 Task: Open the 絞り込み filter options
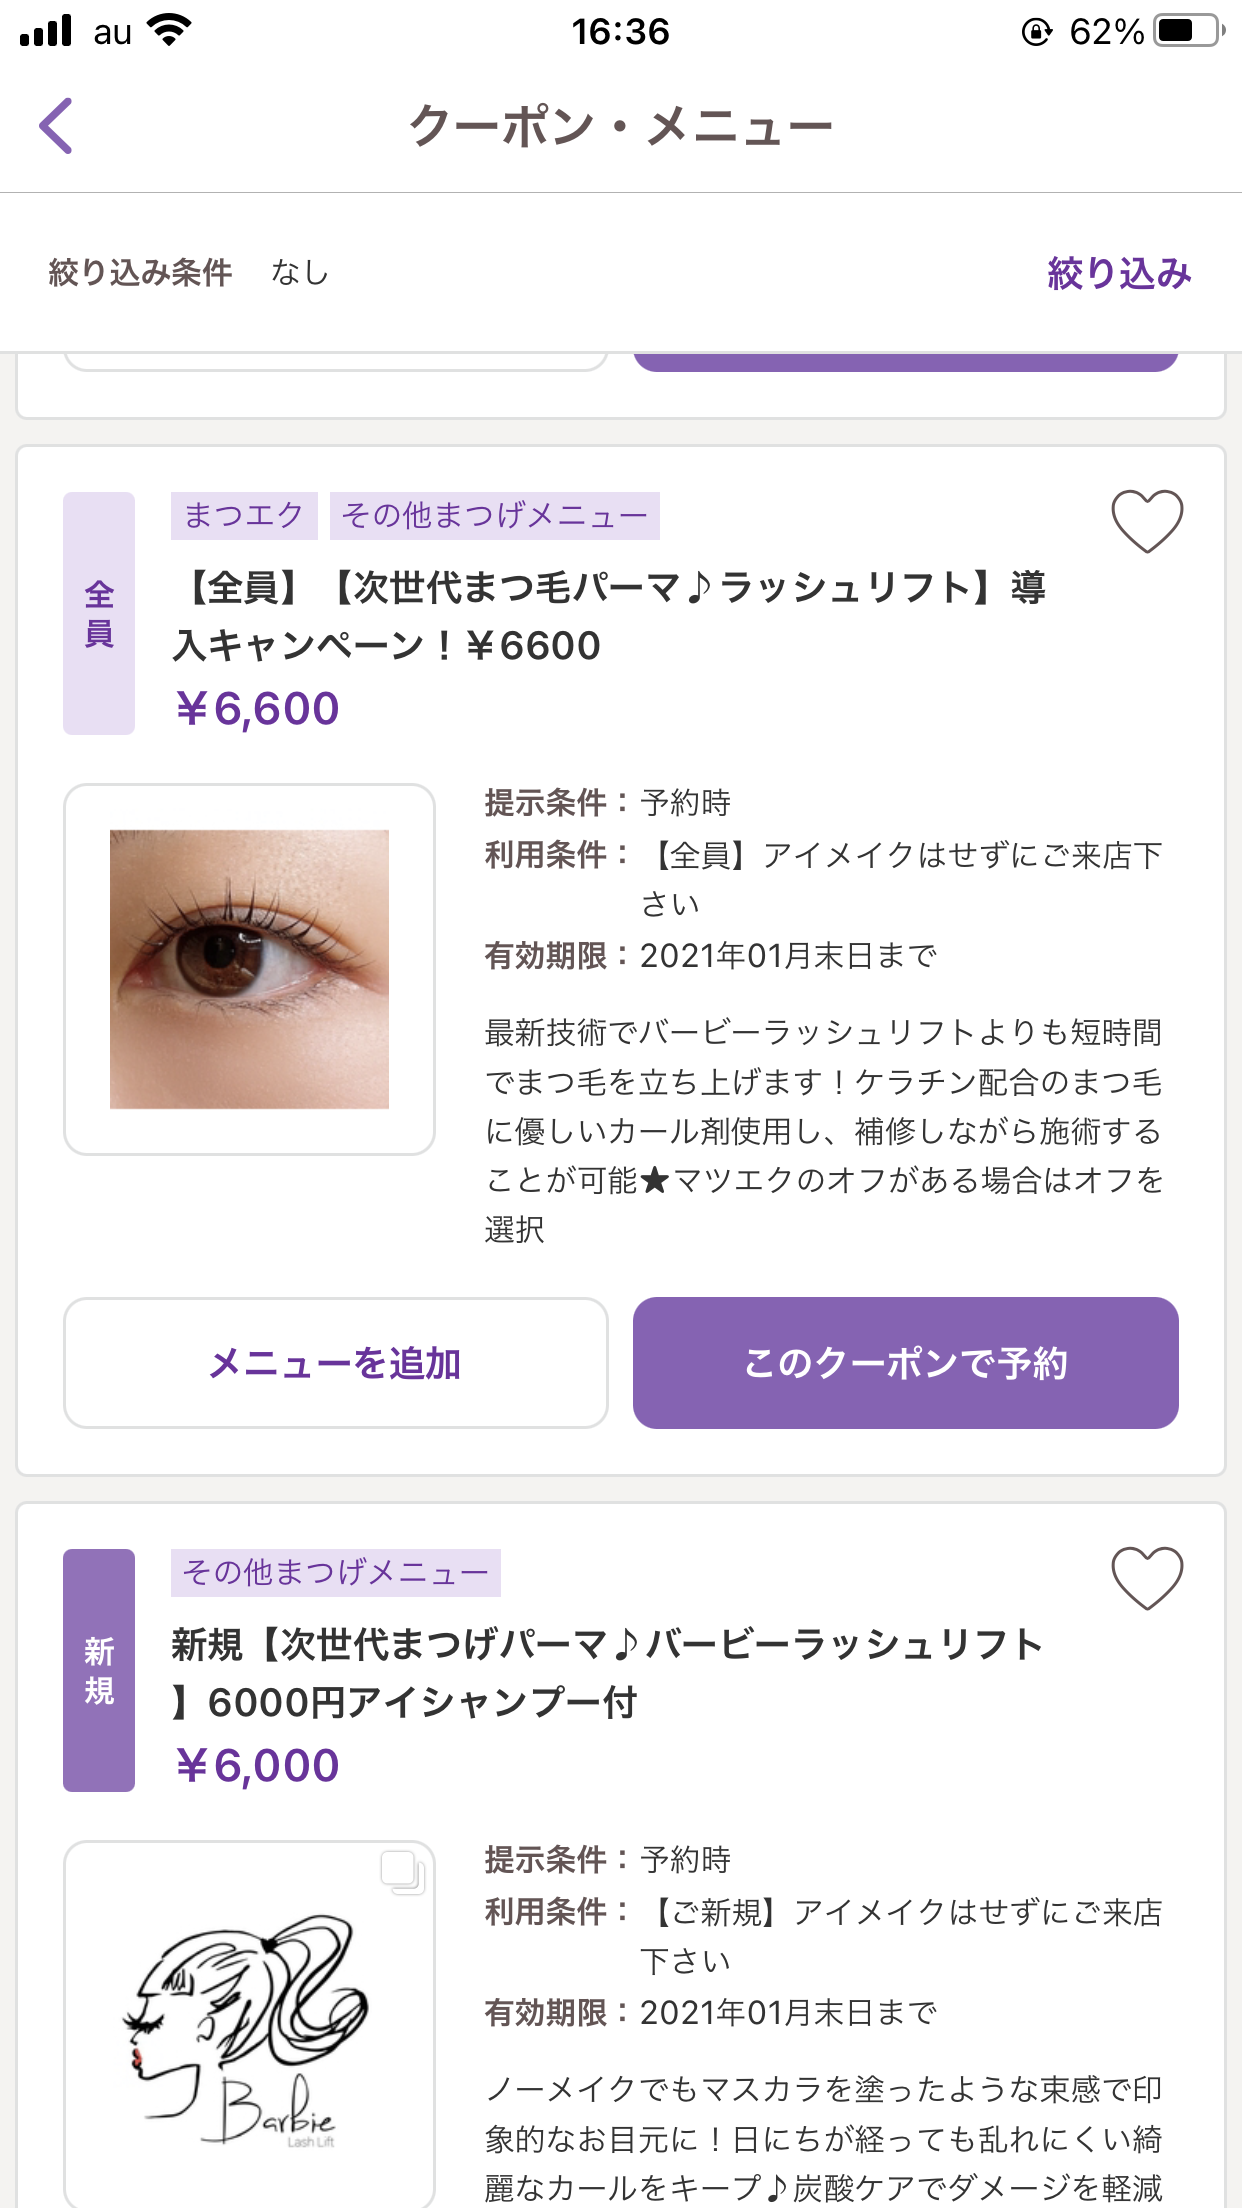coord(1118,273)
